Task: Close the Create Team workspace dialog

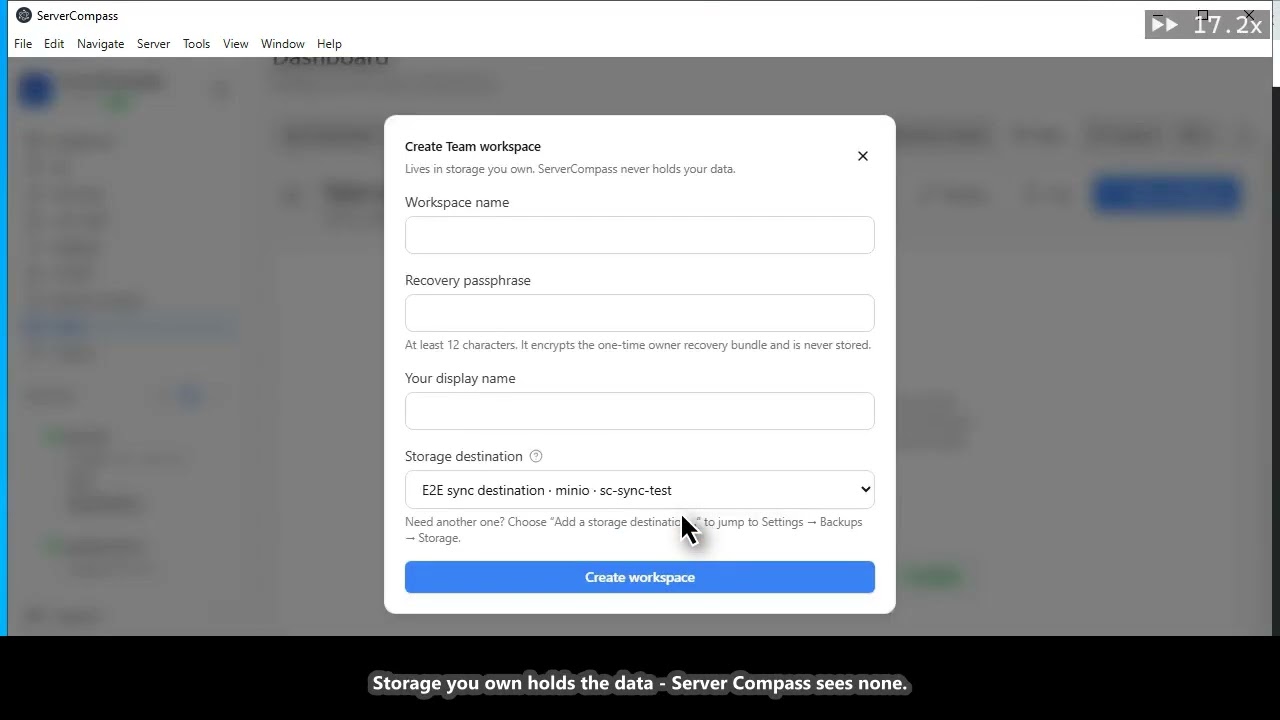Action: pos(862,156)
